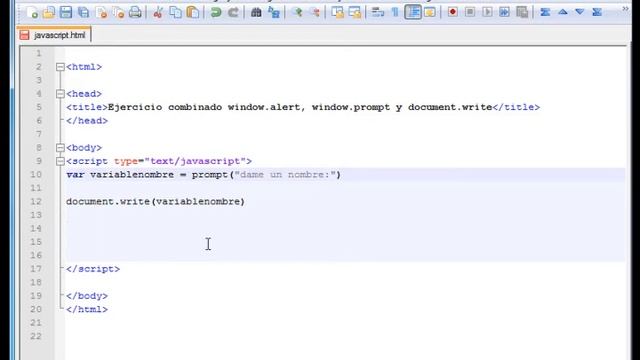Click the closing </script> tag
This screenshot has width=640, height=360.
pos(93,269)
